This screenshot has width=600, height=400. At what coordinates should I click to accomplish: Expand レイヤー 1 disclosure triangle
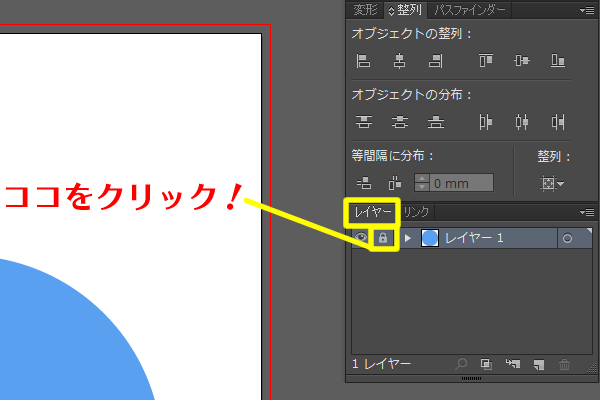coord(408,238)
